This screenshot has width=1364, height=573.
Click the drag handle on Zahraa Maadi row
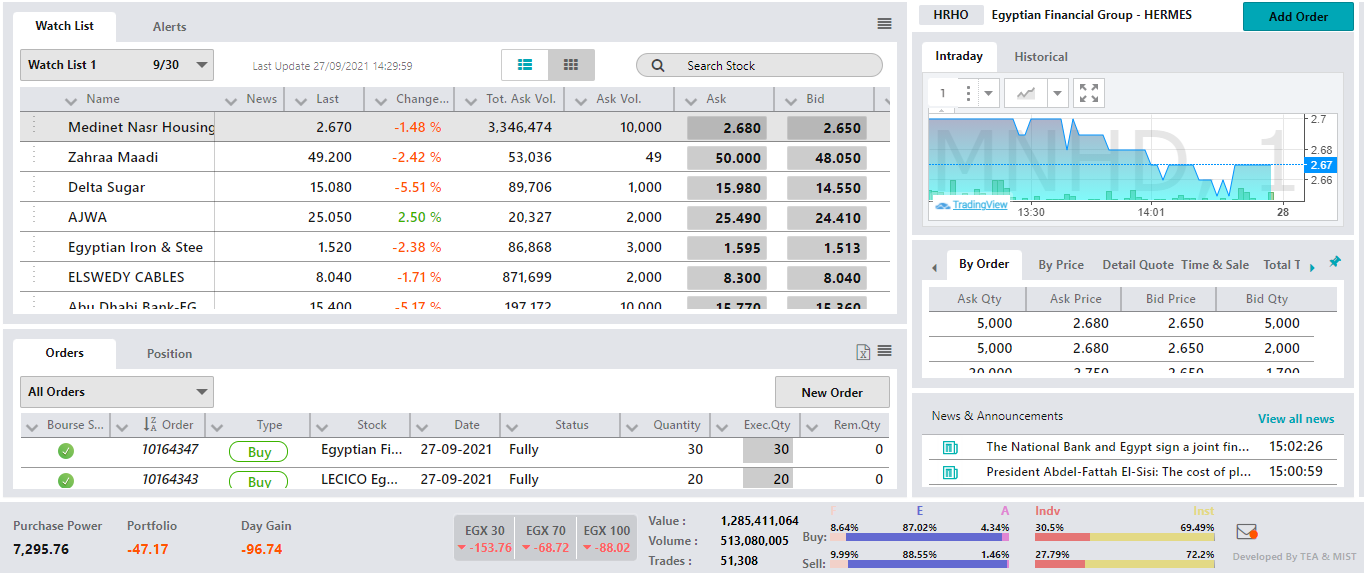click(x=32, y=156)
